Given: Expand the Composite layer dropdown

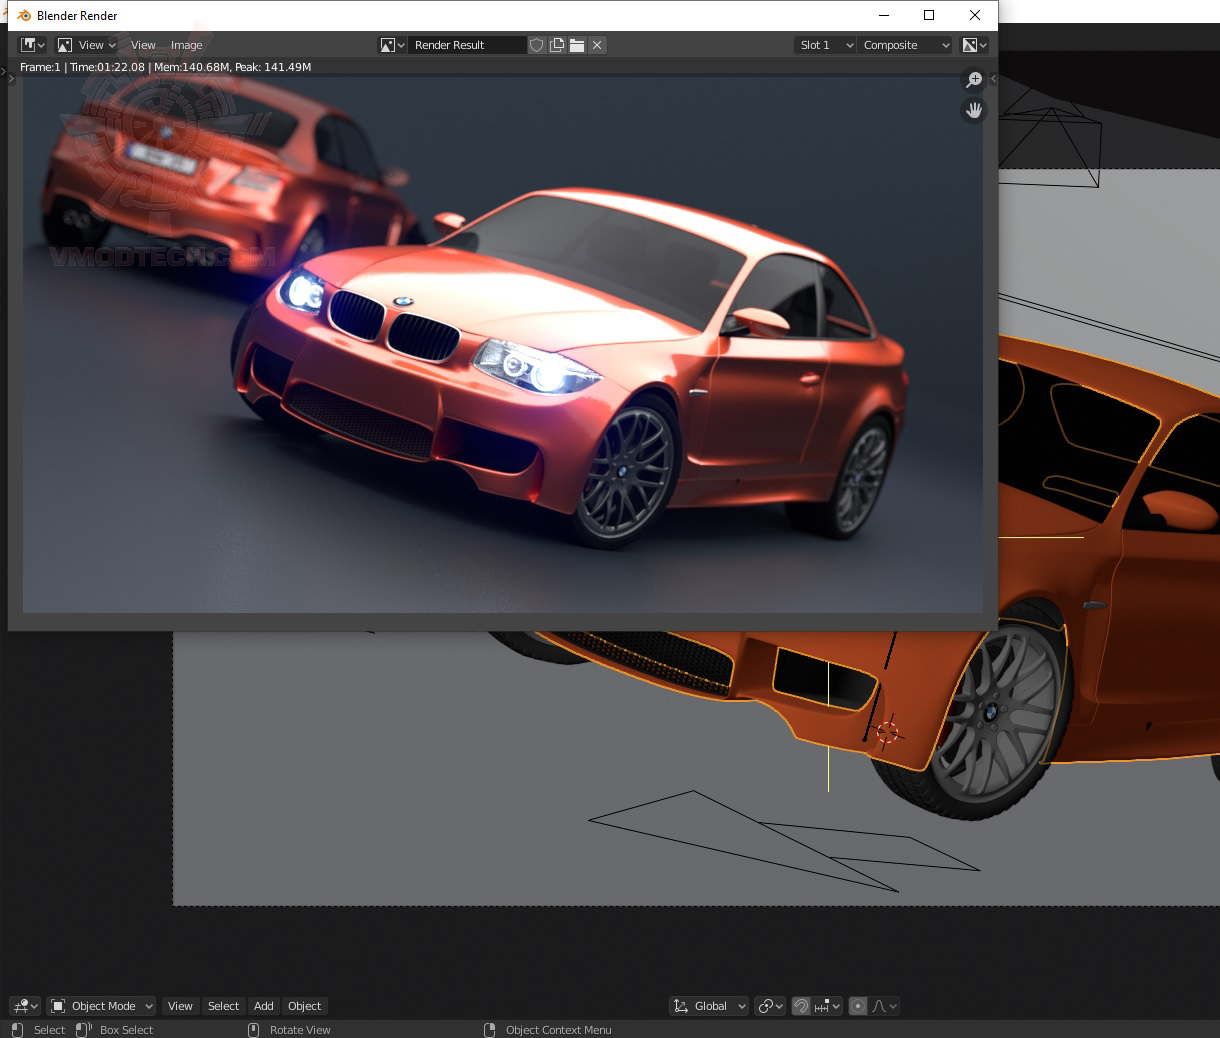Looking at the screenshot, I should (905, 45).
